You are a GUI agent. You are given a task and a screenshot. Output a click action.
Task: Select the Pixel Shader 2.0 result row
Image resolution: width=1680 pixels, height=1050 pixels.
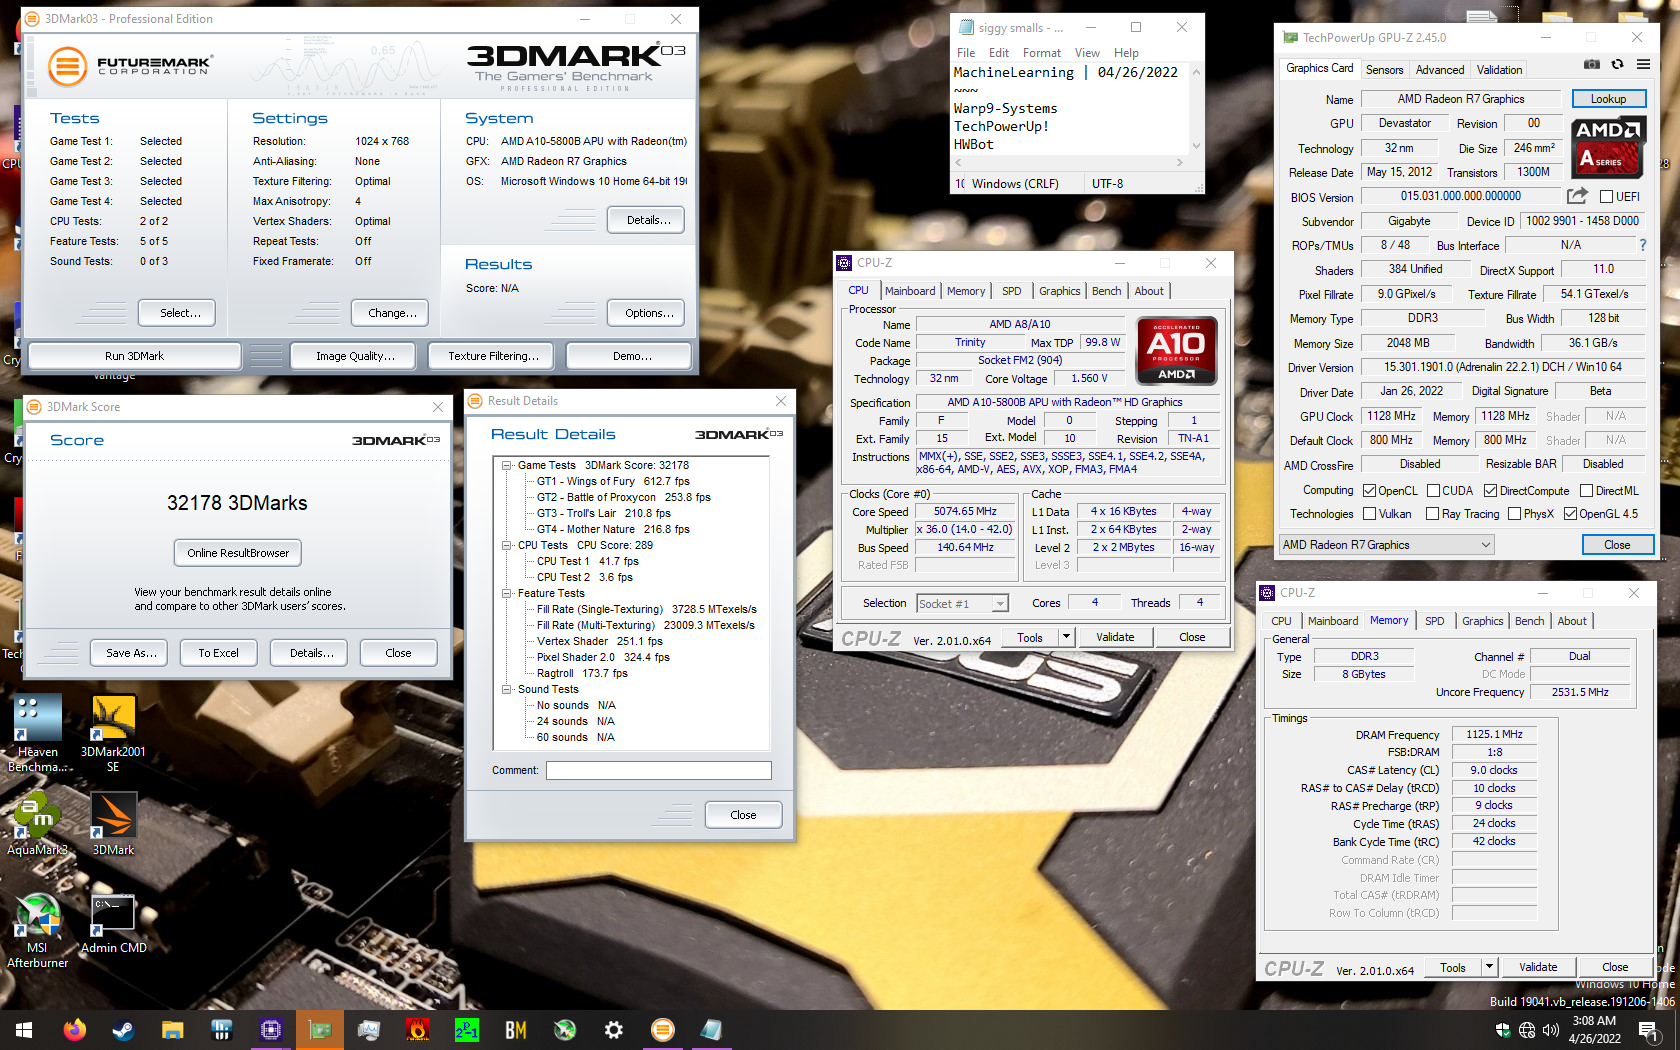click(603, 657)
